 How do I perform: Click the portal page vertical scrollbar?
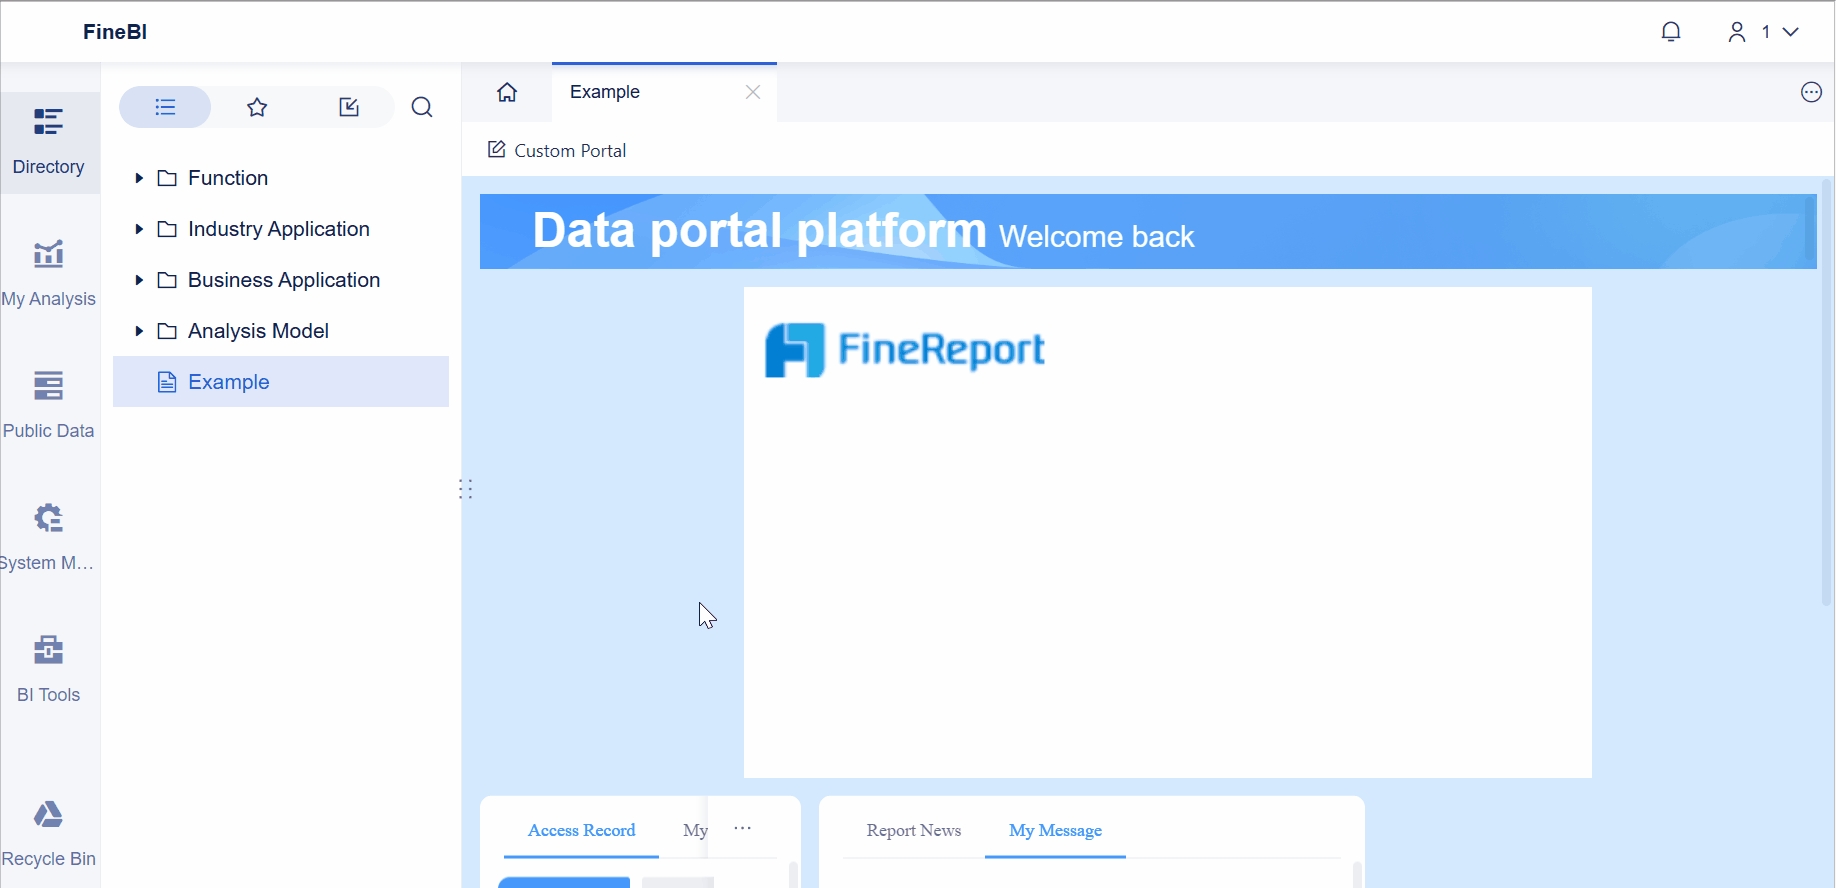[1826, 393]
